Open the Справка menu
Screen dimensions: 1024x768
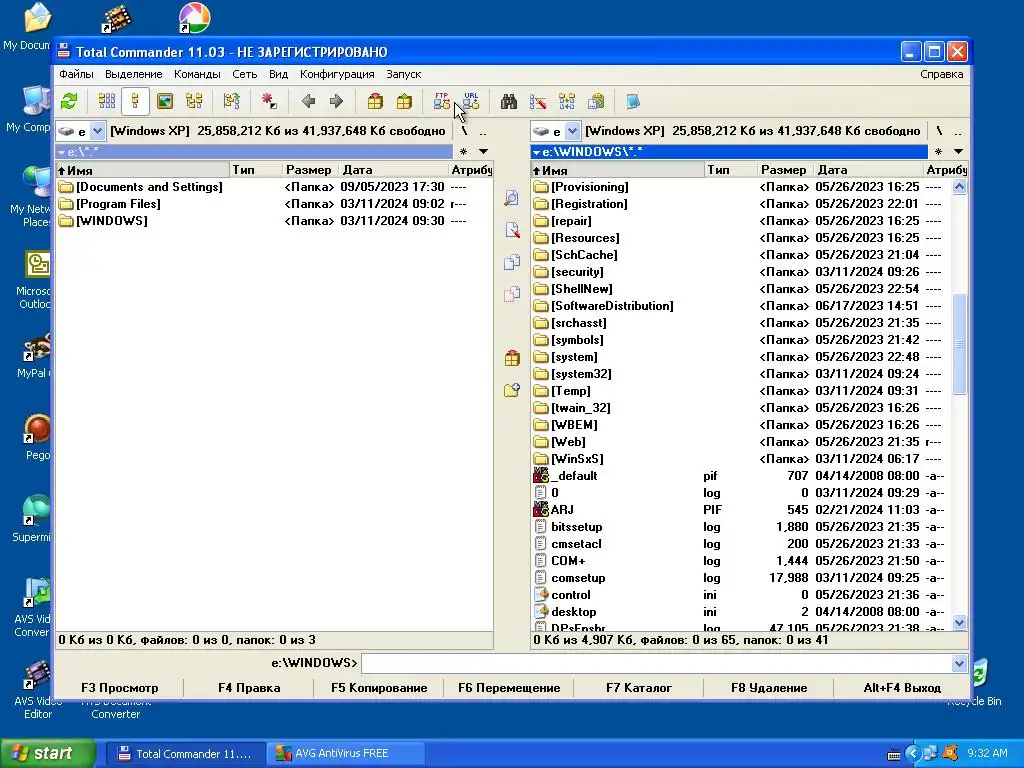(x=941, y=74)
